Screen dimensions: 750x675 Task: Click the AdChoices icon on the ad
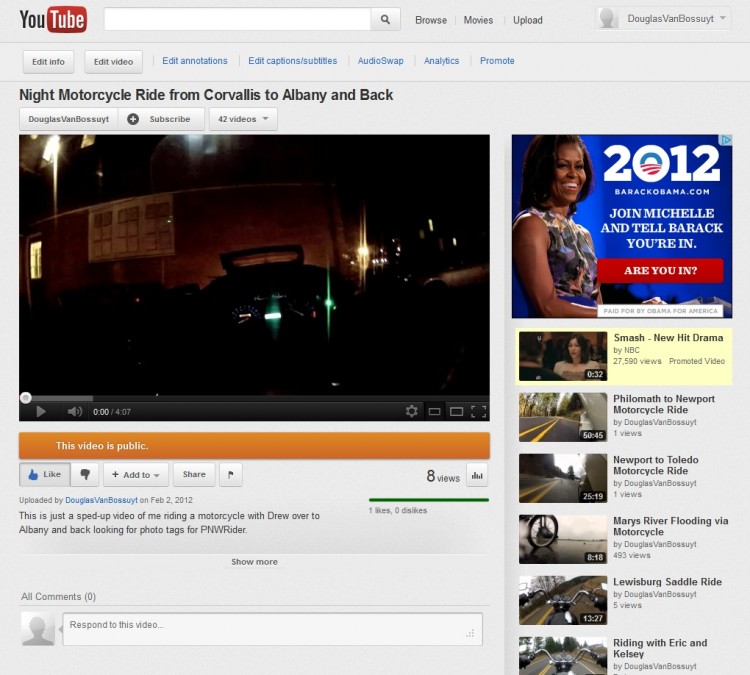727,140
